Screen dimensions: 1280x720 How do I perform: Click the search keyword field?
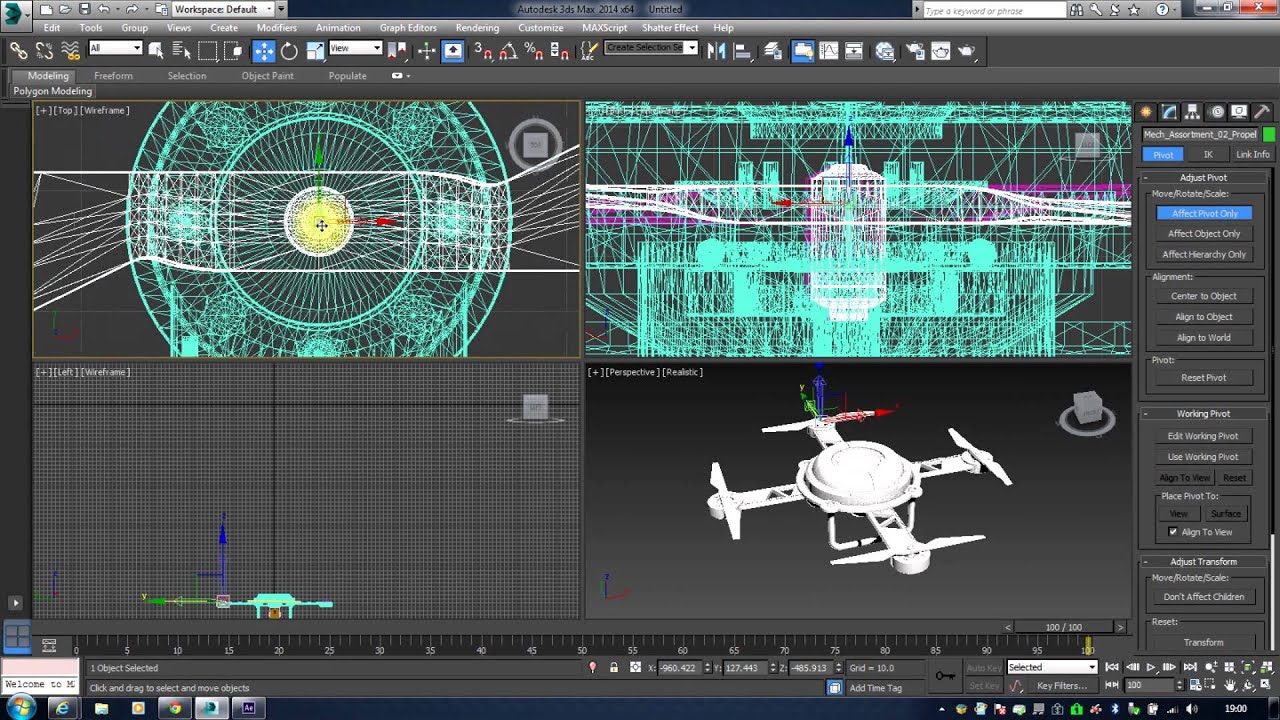click(993, 10)
